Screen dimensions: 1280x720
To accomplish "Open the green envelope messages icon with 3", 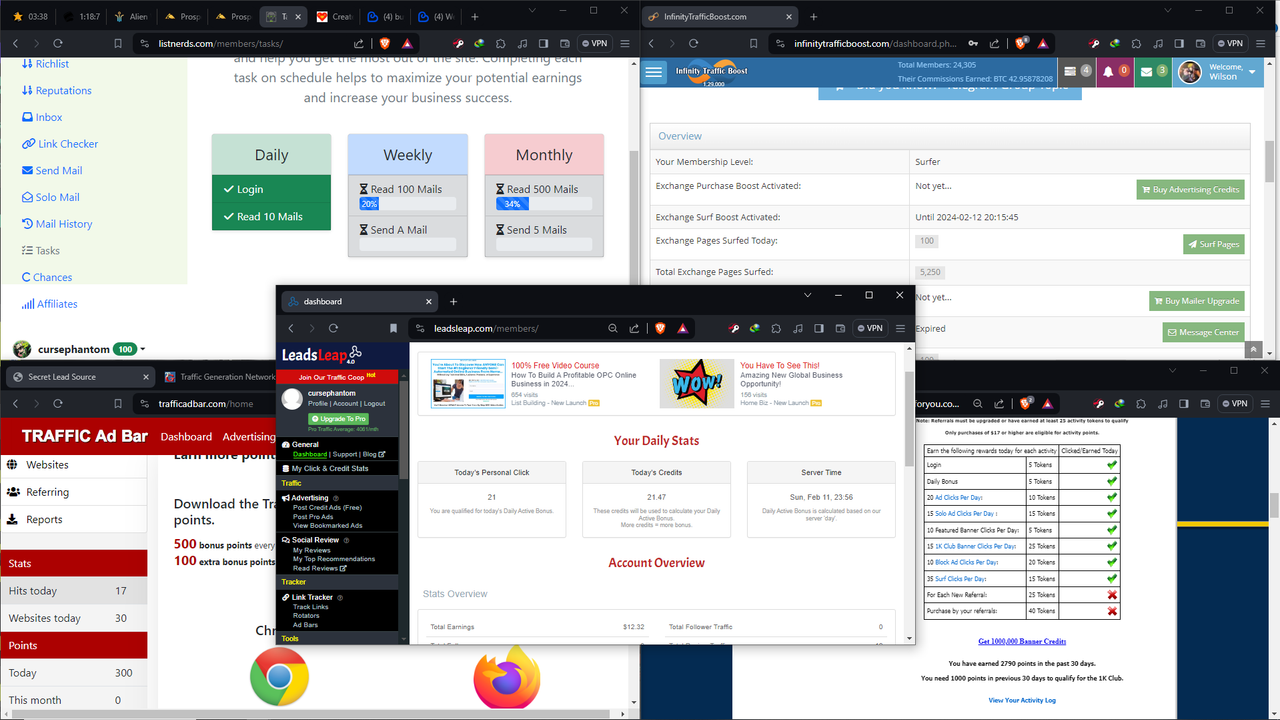I will click(1153, 72).
